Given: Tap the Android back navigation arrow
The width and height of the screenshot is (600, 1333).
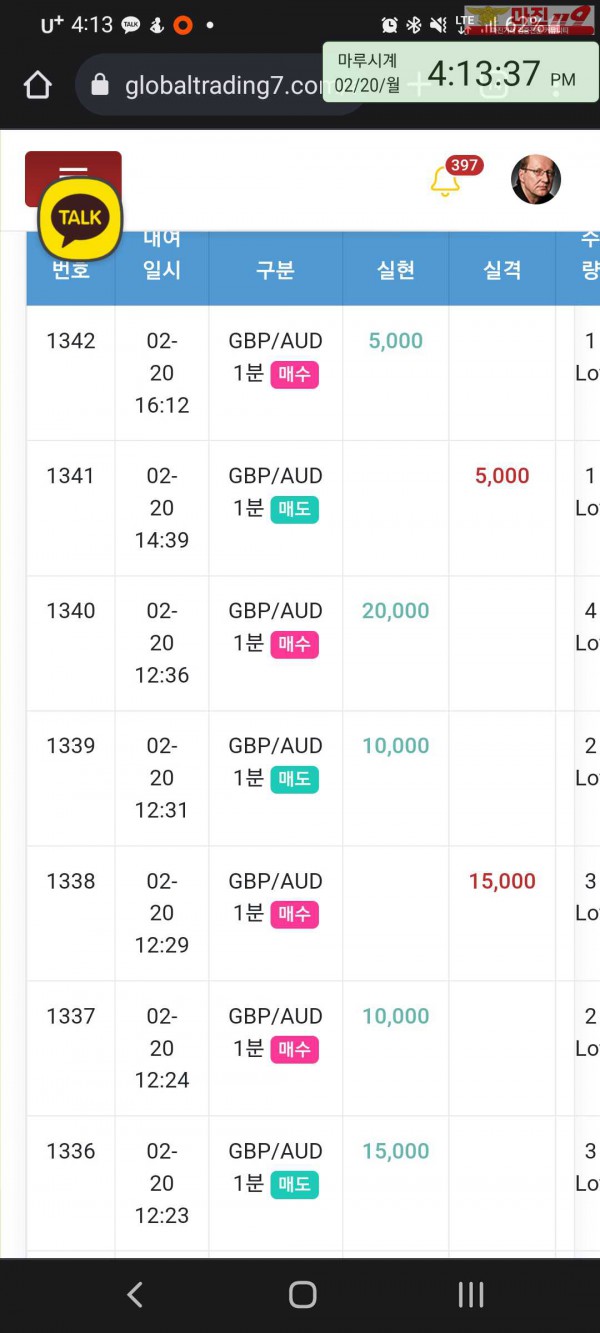Looking at the screenshot, I should coord(135,1295).
